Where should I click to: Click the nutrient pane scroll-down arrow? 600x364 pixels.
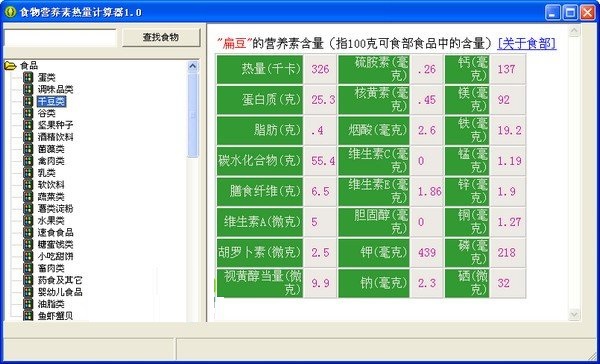pyautogui.click(x=574, y=315)
